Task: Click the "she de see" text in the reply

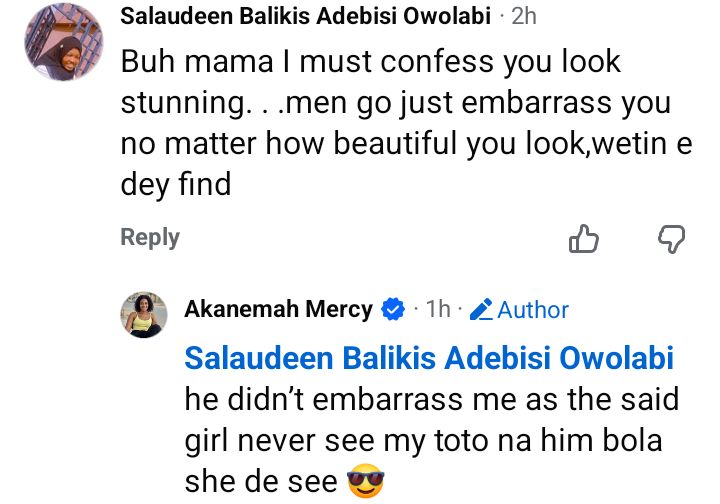Action: [x=260, y=483]
